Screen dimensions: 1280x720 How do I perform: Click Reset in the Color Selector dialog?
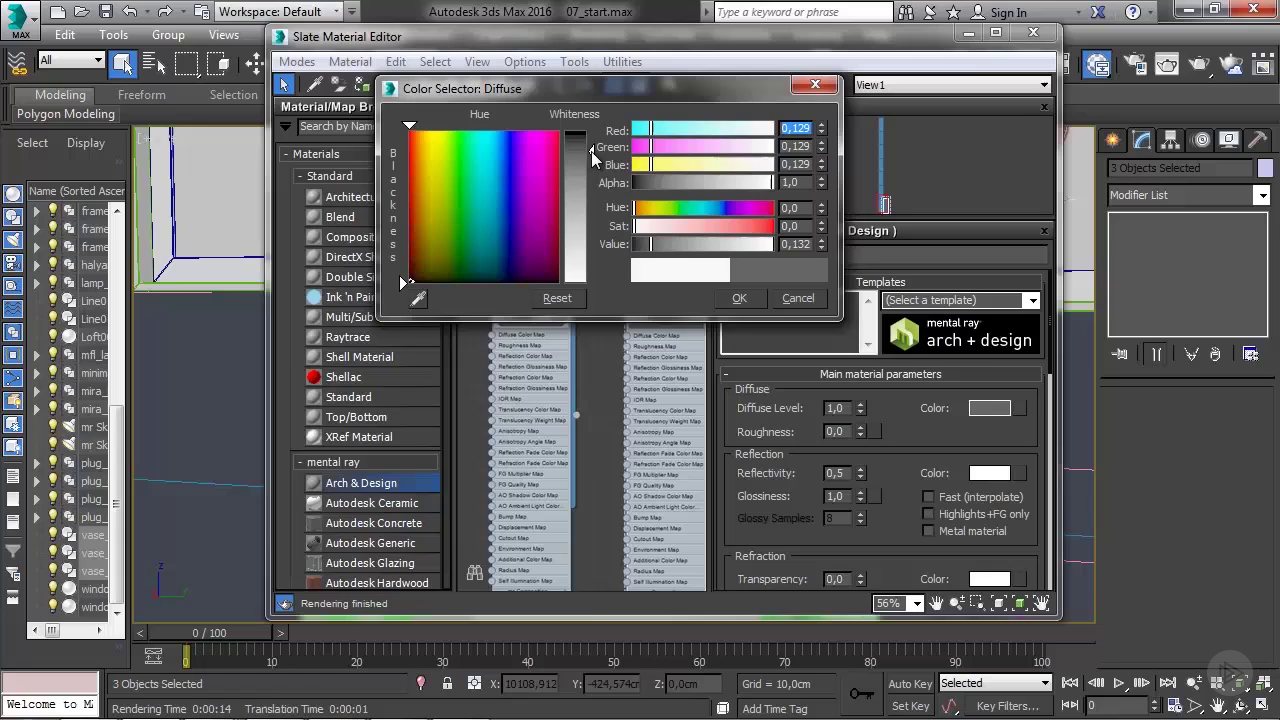point(557,298)
